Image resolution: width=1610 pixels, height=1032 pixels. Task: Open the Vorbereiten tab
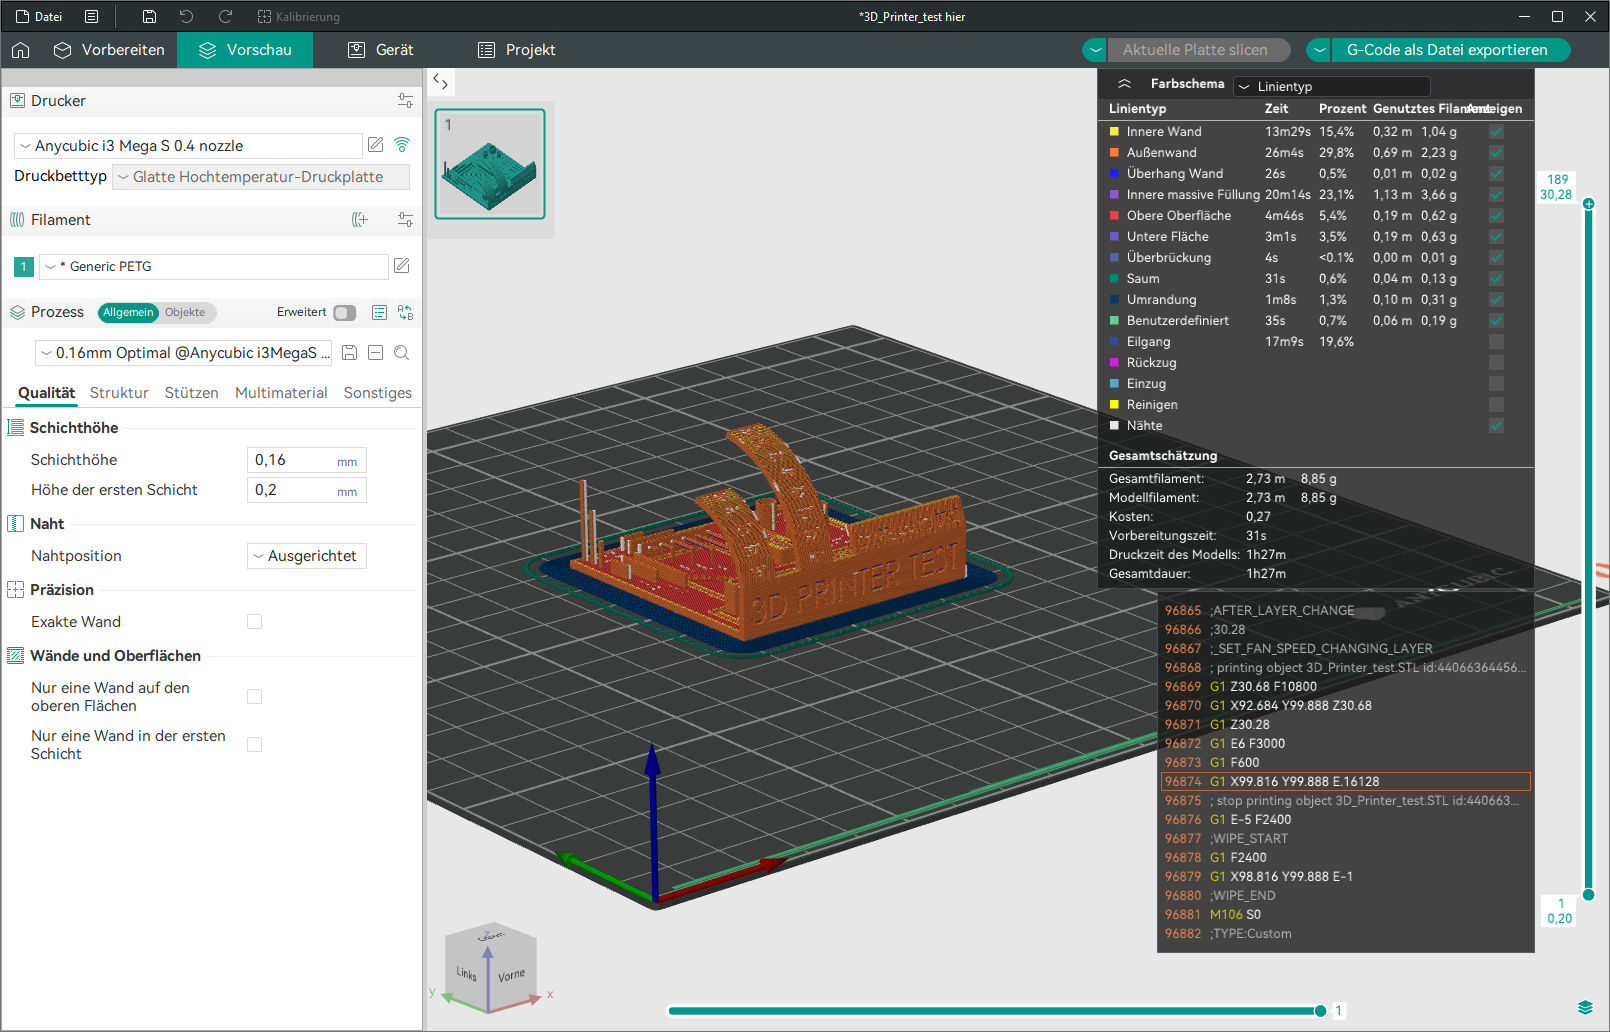click(x=109, y=50)
